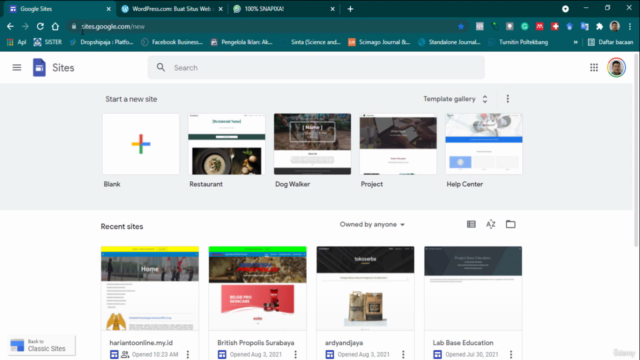Open the Scimago Journal bookmark

tap(379, 42)
